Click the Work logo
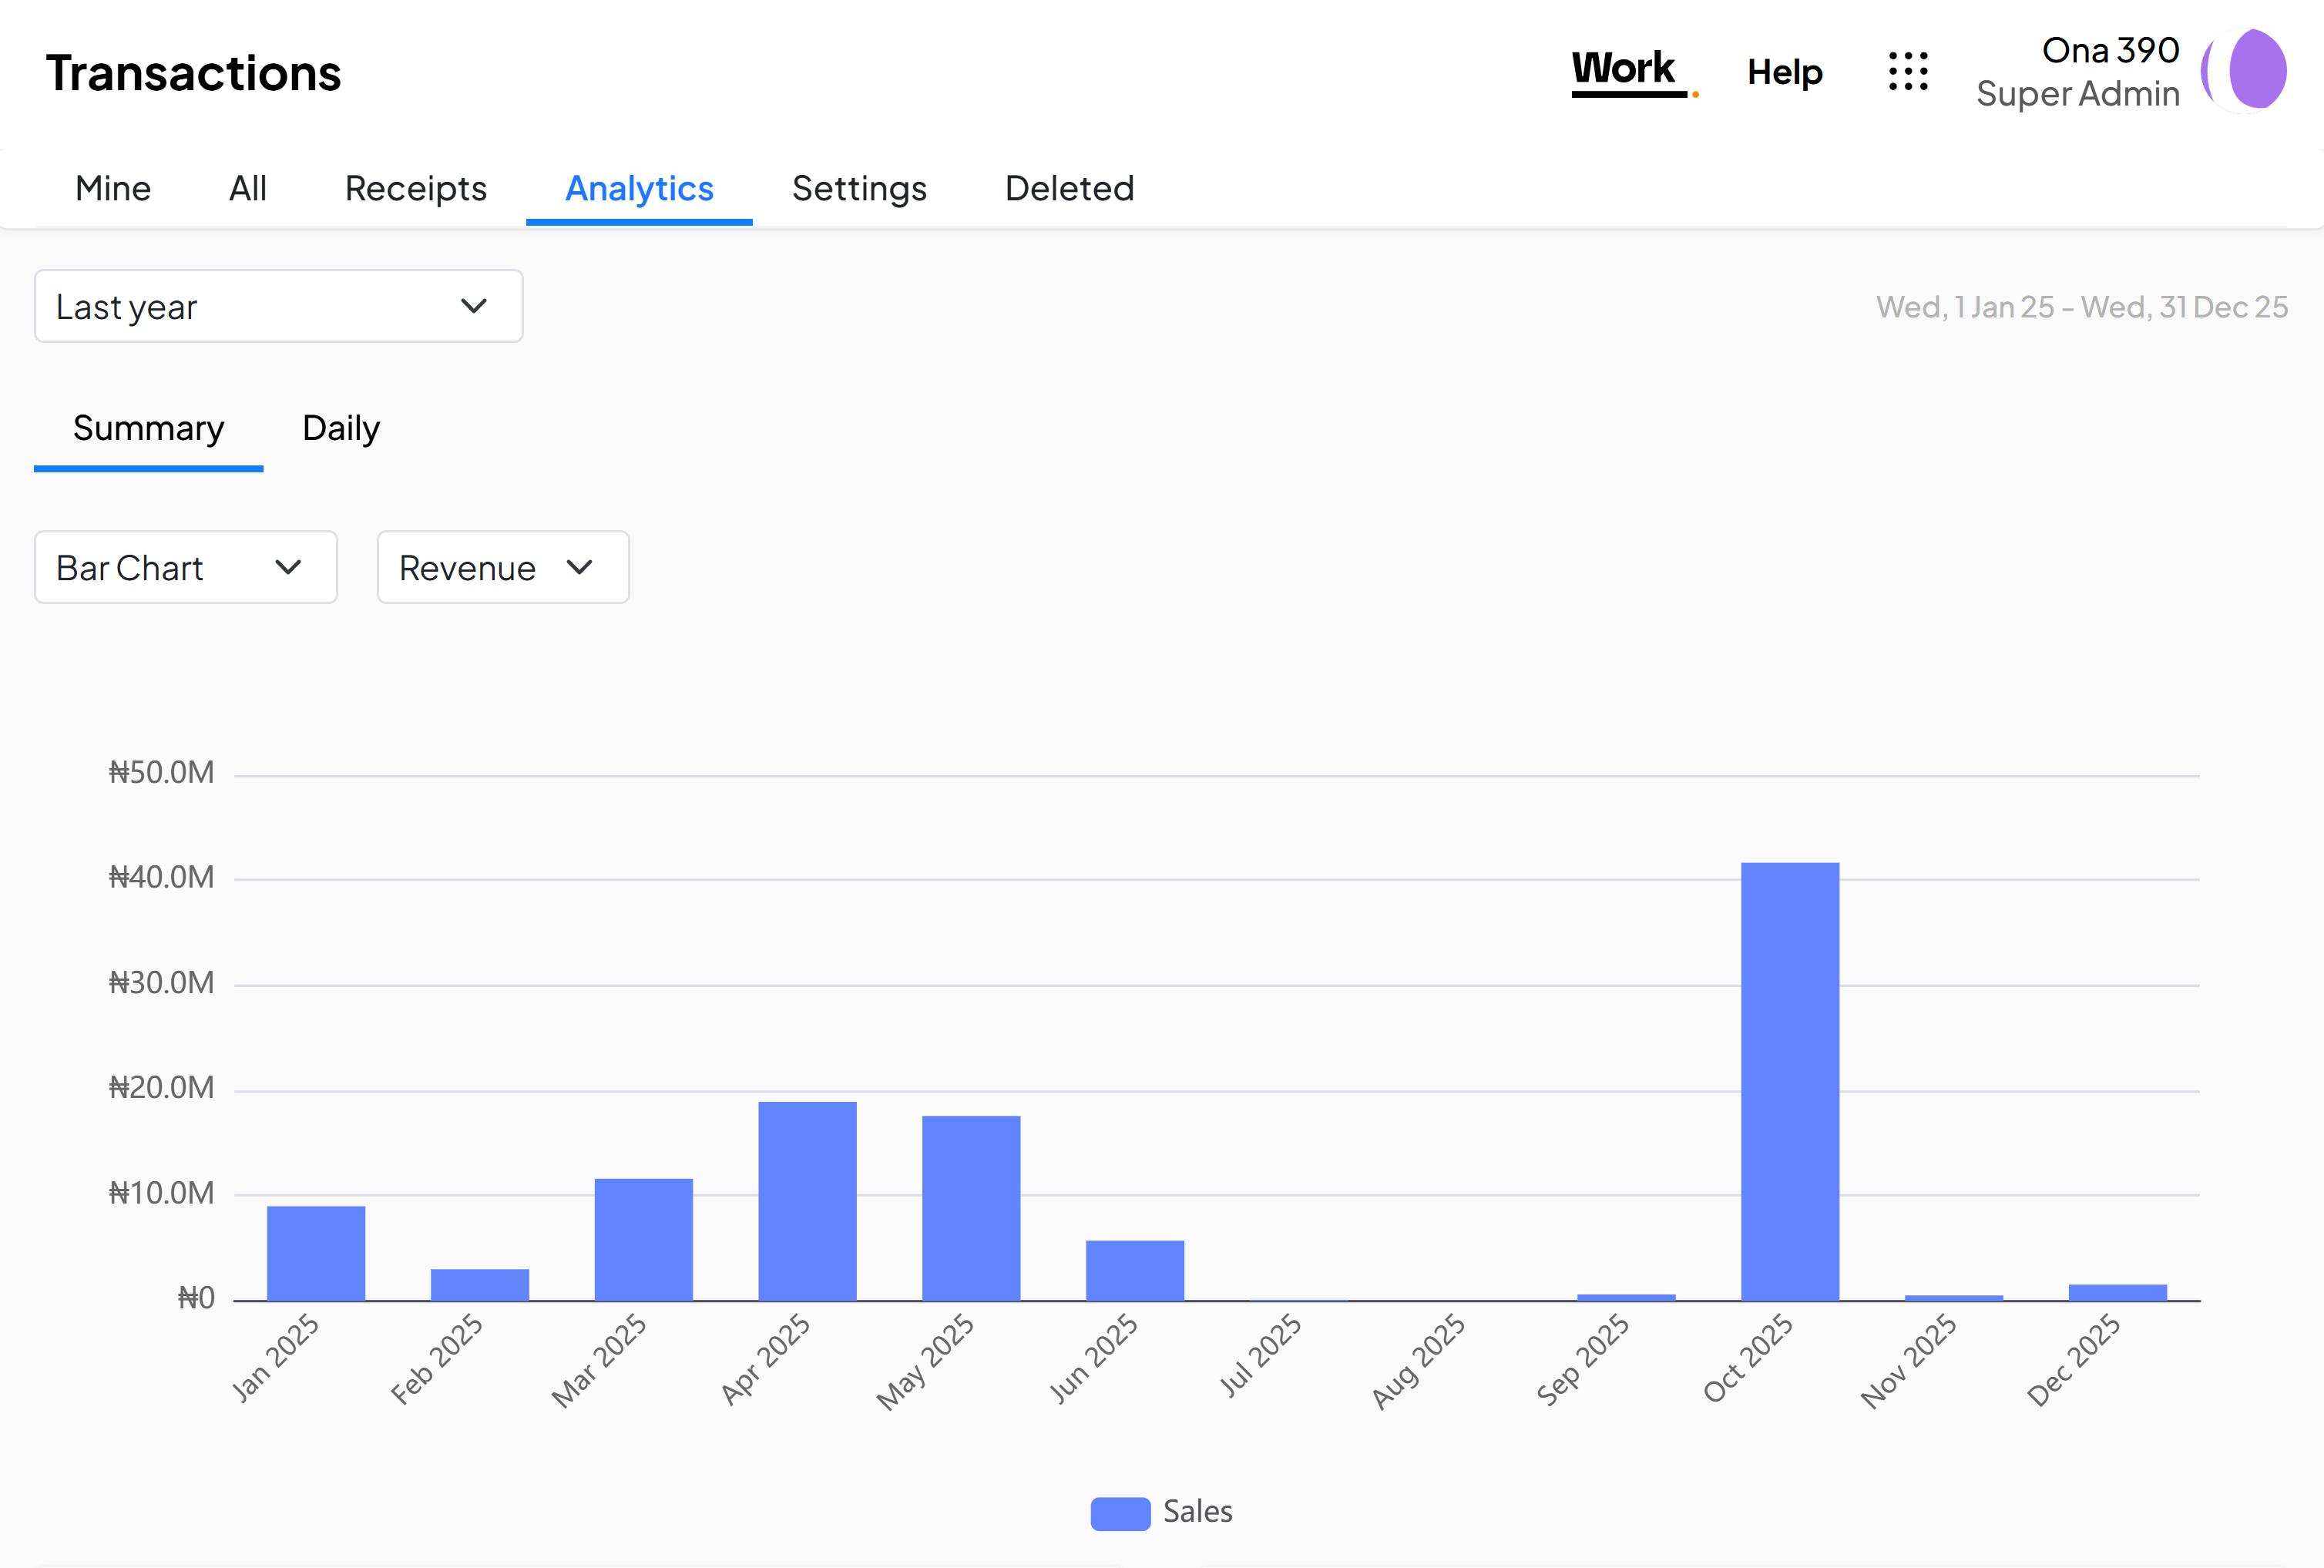 point(1627,72)
